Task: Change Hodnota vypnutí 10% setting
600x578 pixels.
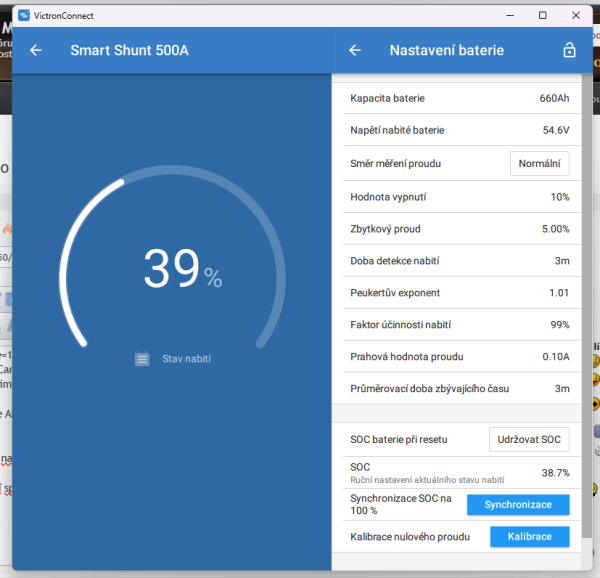Action: pos(460,197)
